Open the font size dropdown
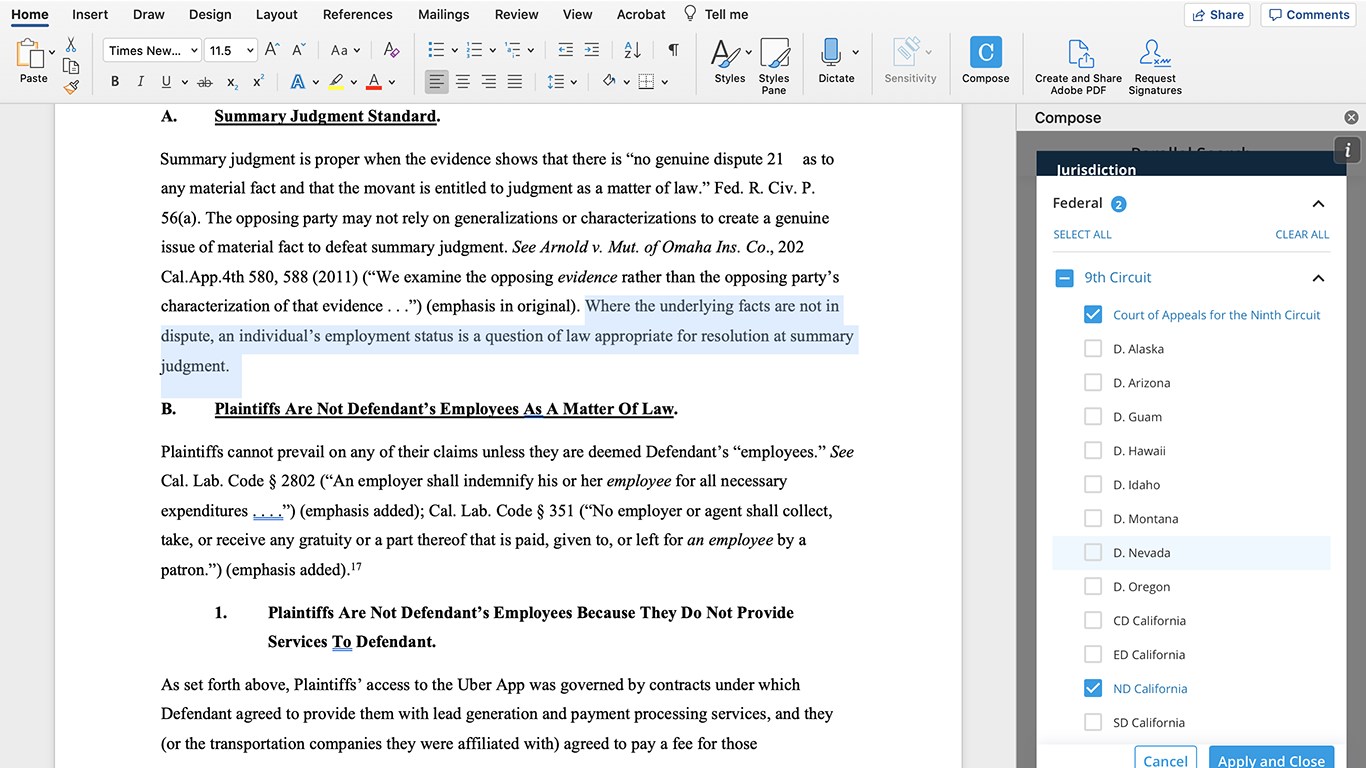The image size is (1366, 768). 249,51
